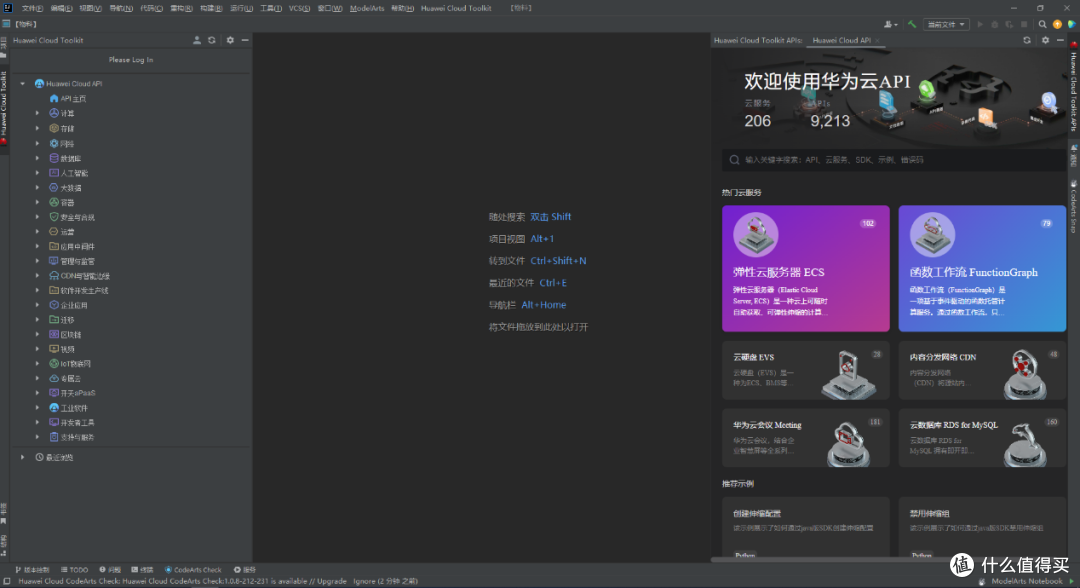Click the Please Log In link
The image size is (1080, 588).
pos(131,60)
